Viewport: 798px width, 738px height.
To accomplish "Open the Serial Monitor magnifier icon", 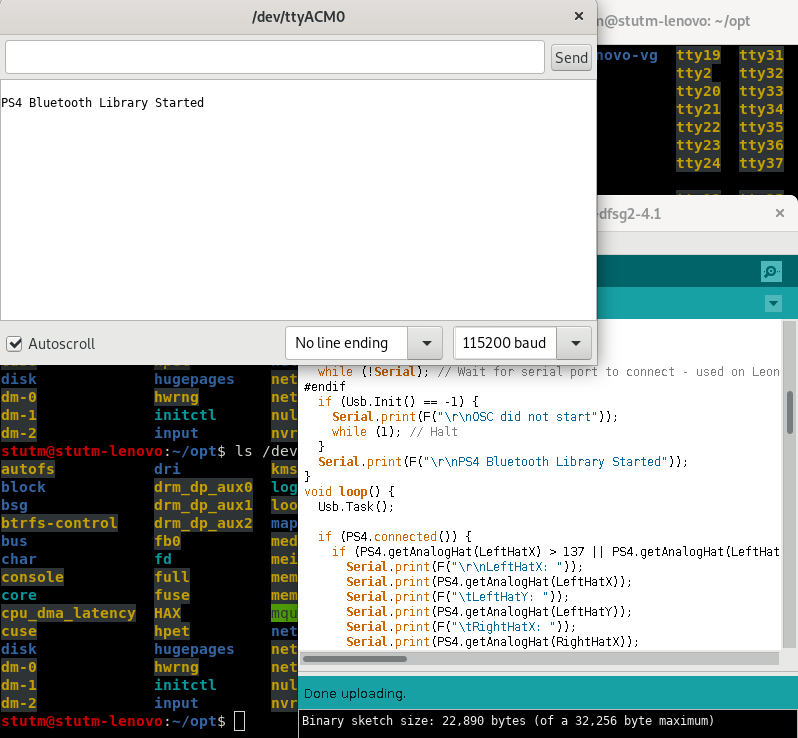I will 770,271.
